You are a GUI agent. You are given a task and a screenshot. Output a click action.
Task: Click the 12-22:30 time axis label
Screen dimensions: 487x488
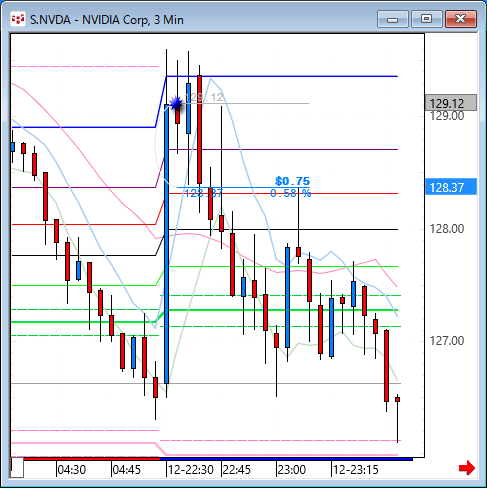[x=191, y=470]
